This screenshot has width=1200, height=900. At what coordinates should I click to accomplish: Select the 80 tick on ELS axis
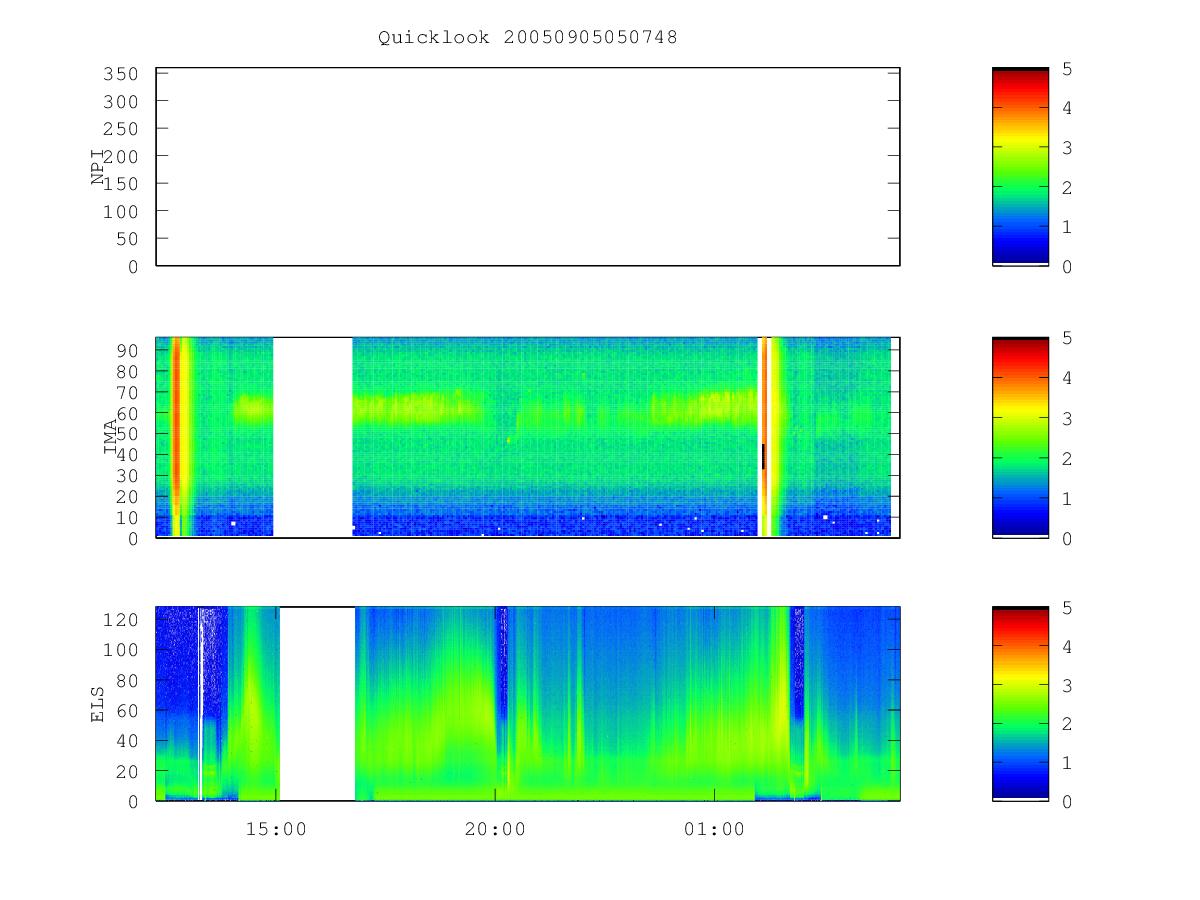point(125,680)
